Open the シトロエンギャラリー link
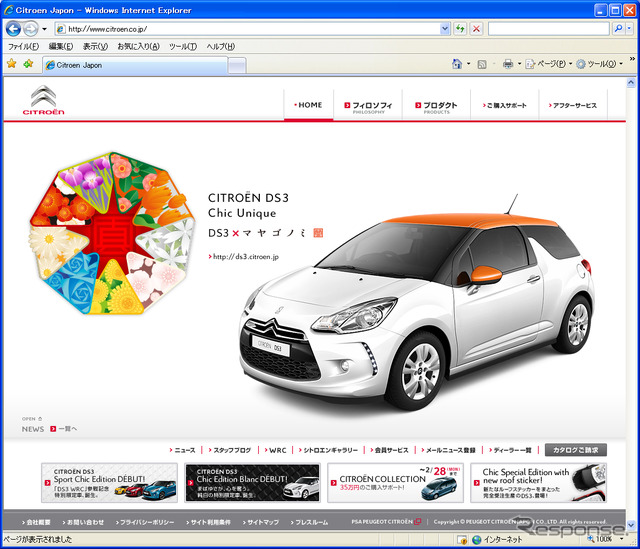 pyautogui.click(x=328, y=450)
